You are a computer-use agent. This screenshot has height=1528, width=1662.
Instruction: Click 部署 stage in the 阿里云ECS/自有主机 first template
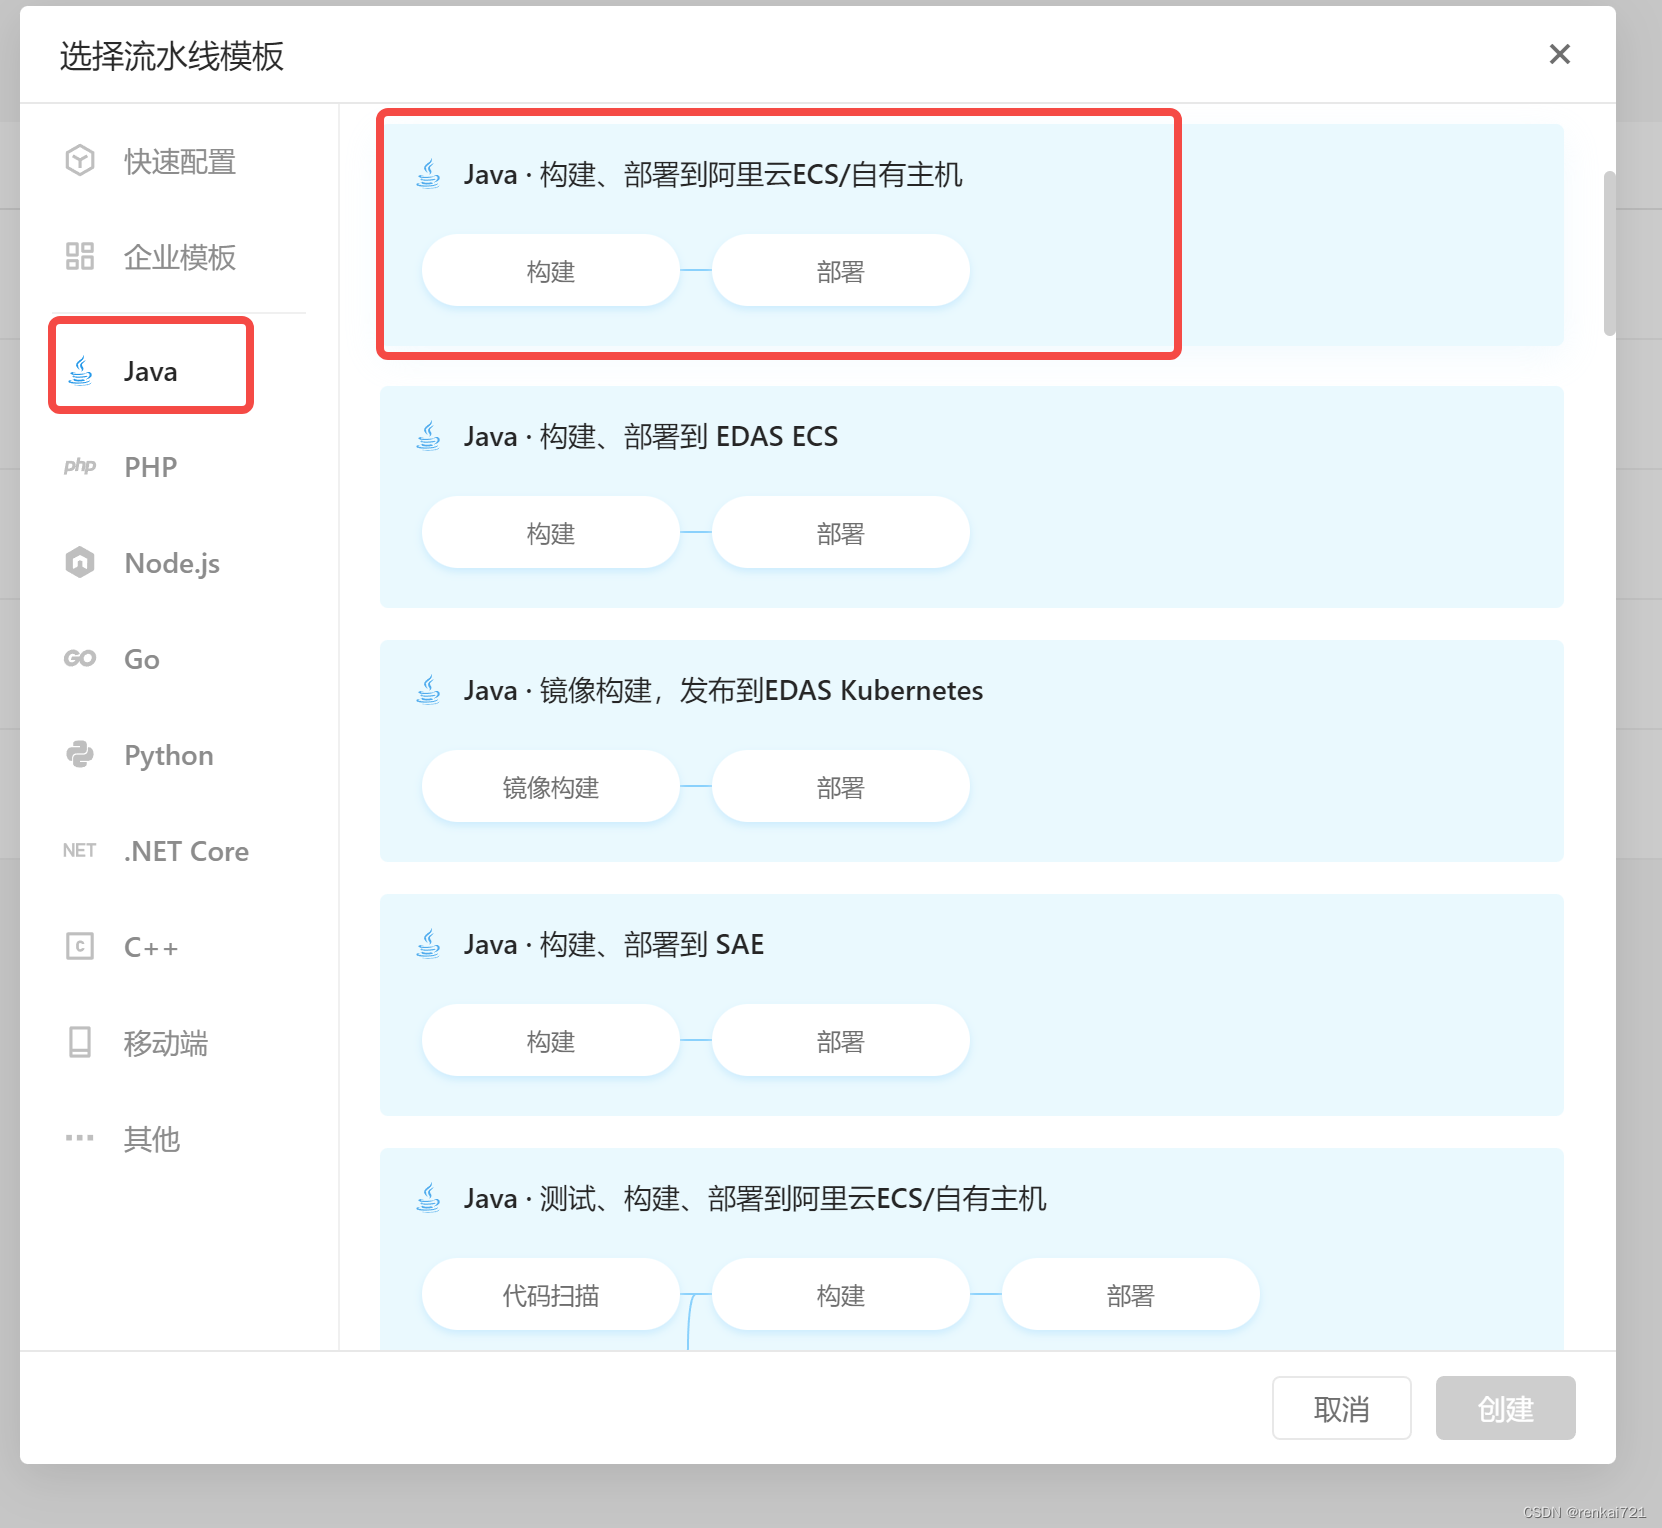pos(841,270)
